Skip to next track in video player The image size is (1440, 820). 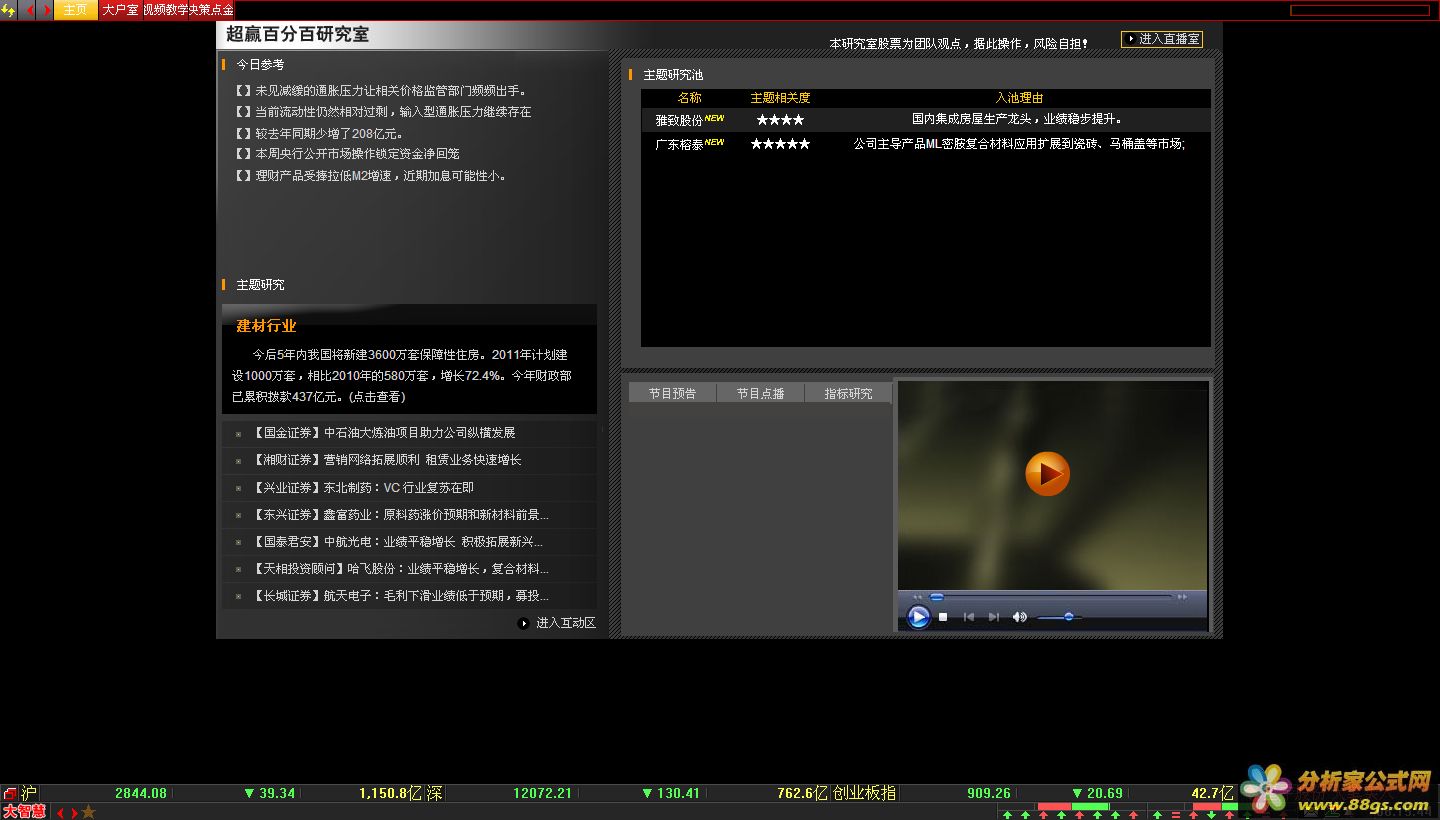pyautogui.click(x=993, y=617)
